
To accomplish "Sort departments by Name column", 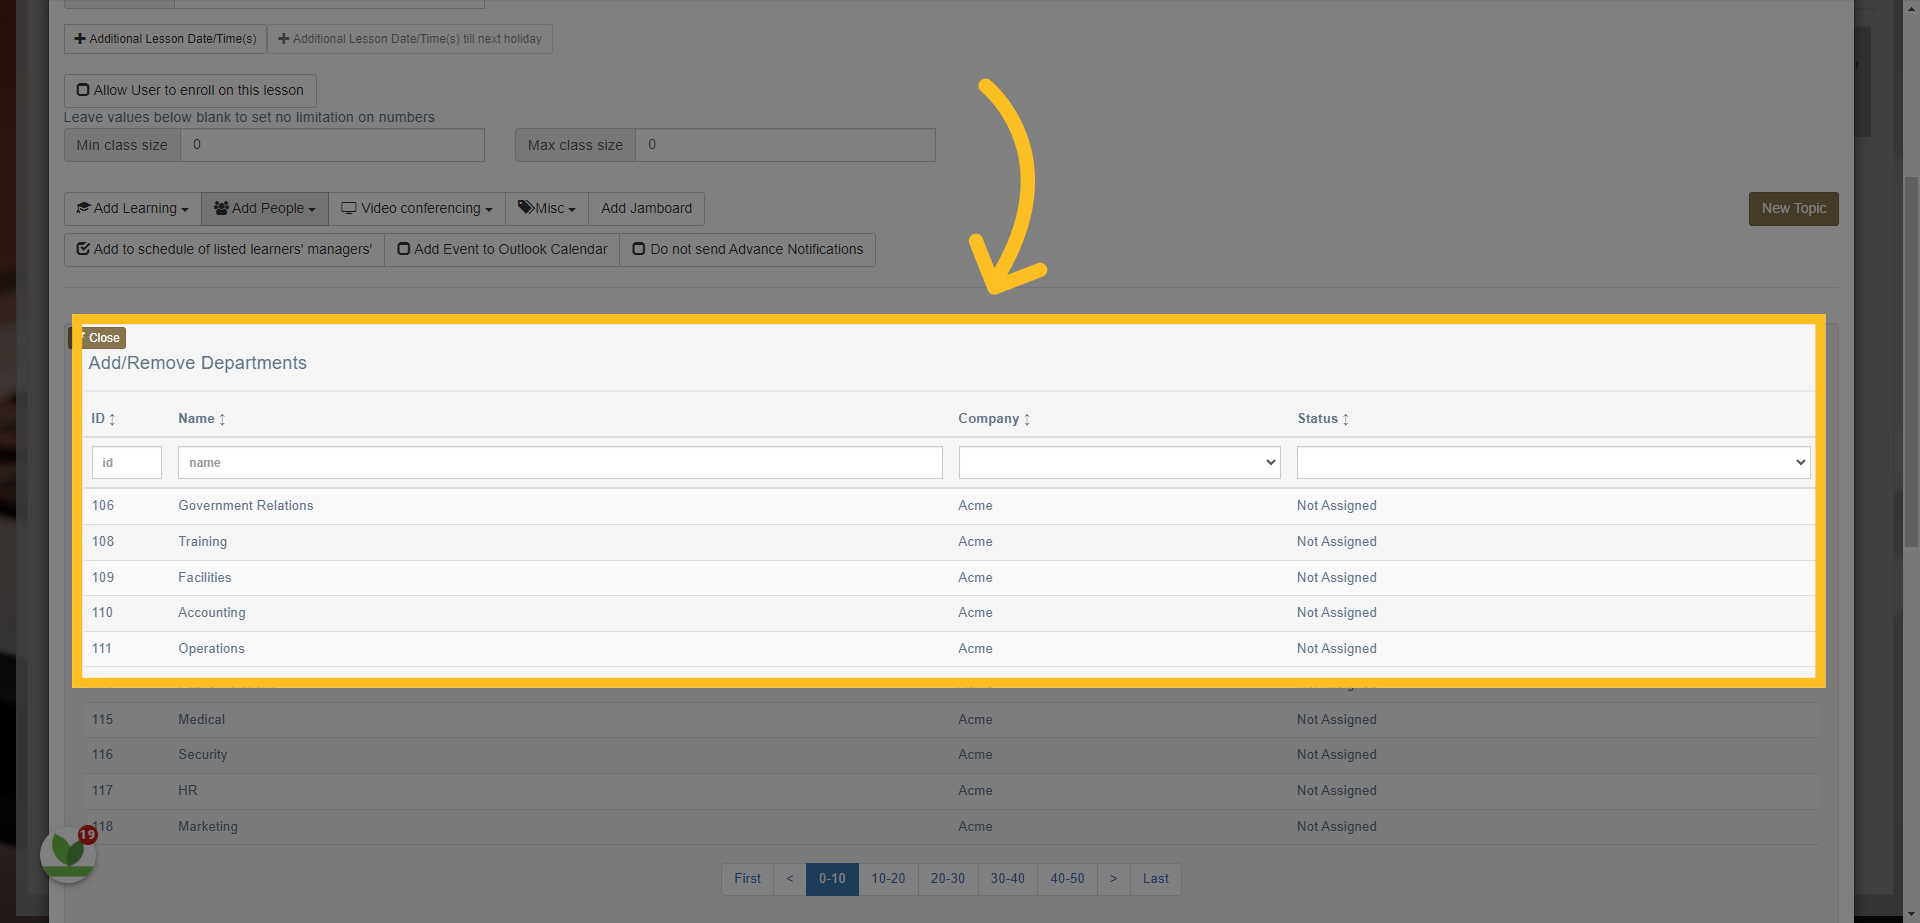I will [202, 419].
